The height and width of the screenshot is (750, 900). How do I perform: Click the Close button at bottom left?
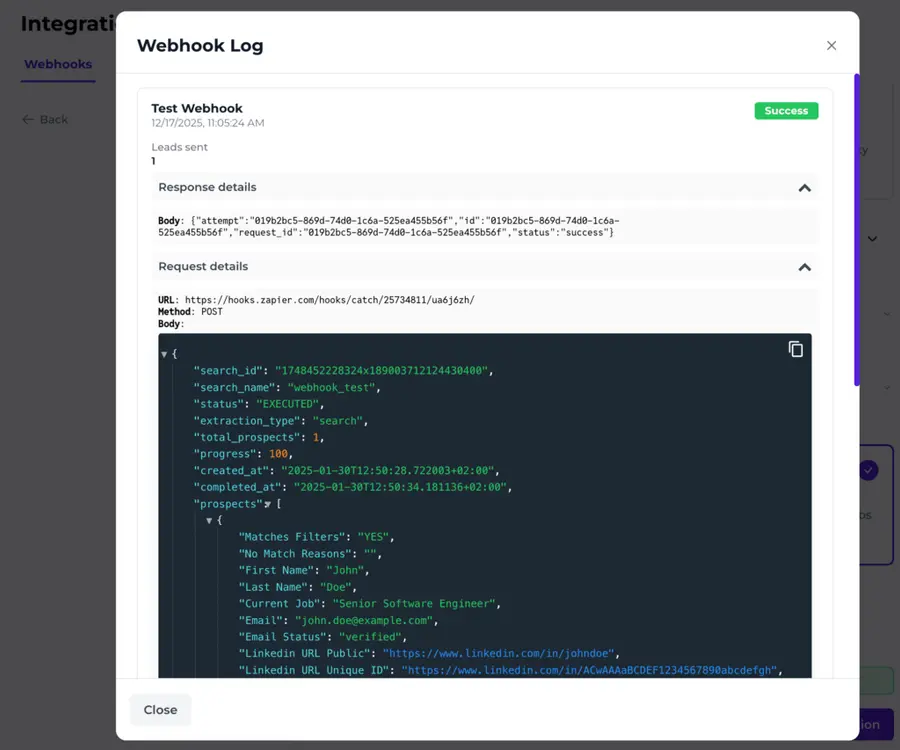pos(160,710)
